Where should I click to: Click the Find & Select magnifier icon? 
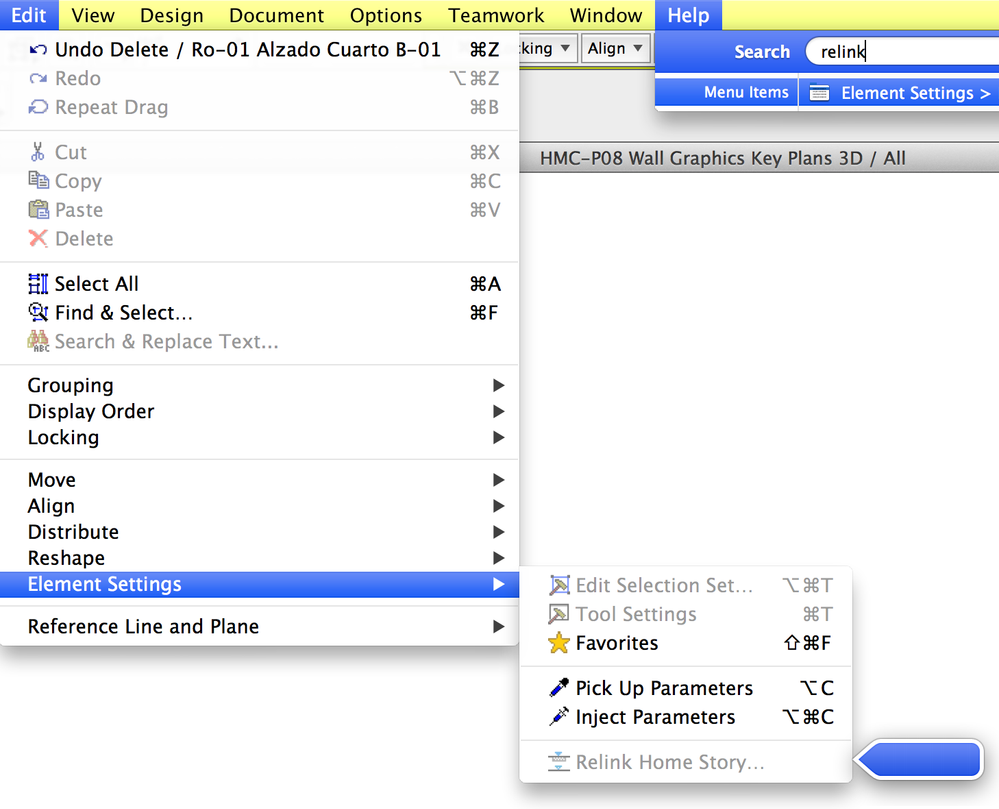(x=38, y=313)
